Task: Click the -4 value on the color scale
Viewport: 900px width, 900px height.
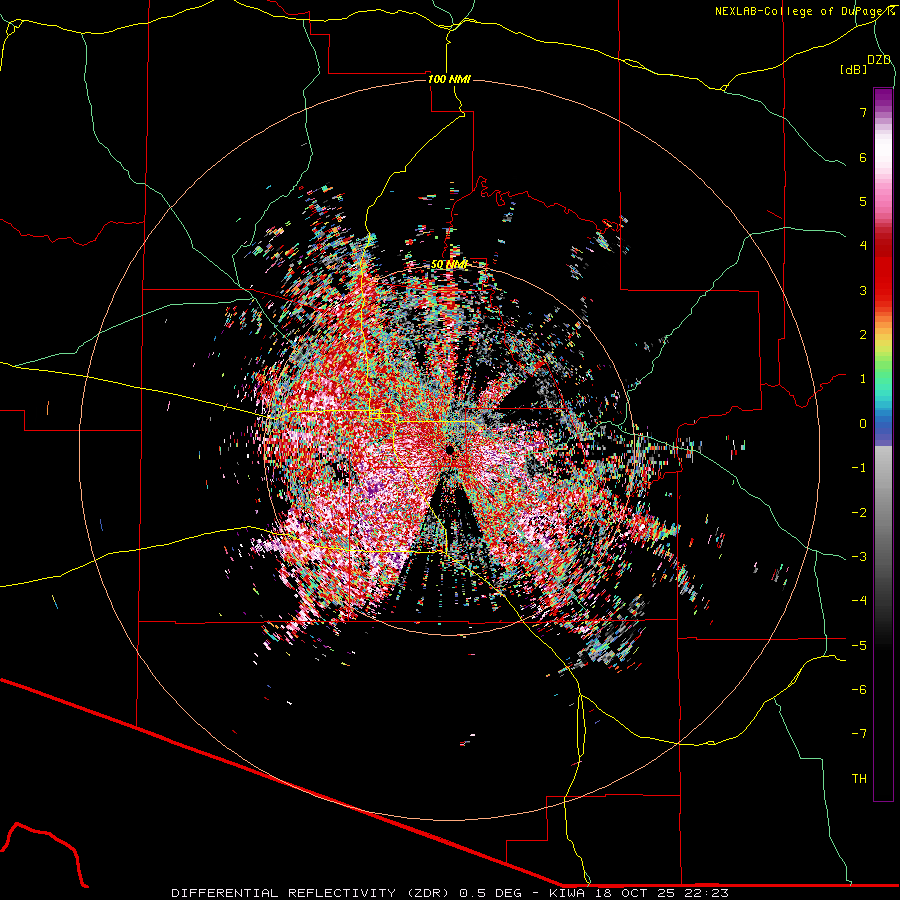Action: point(859,601)
